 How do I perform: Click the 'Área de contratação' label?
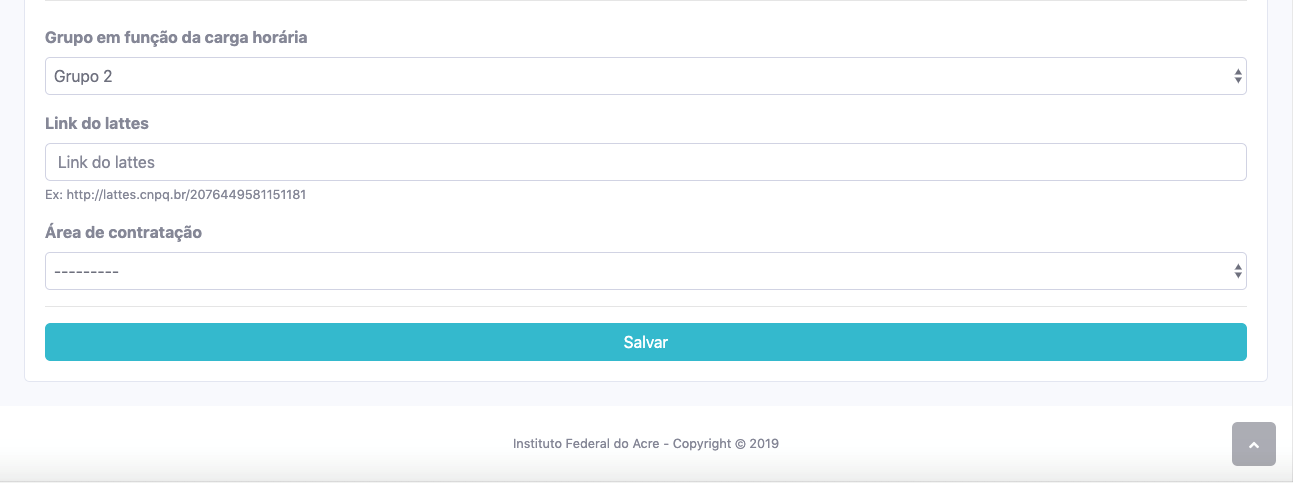point(123,232)
